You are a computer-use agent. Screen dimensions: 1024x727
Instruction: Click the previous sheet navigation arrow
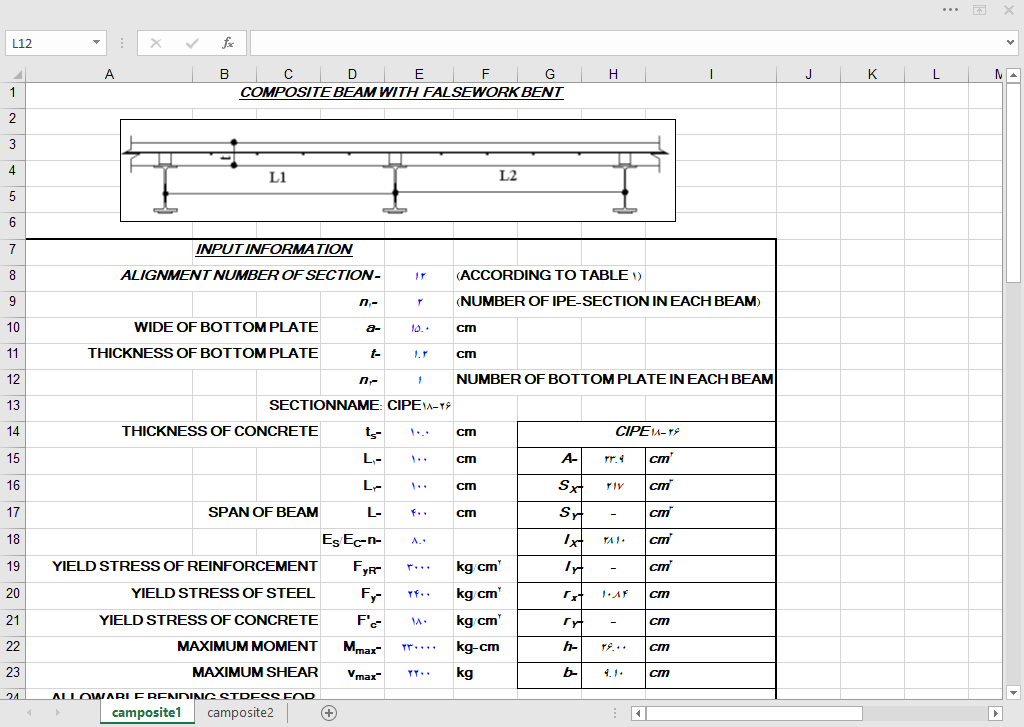pyautogui.click(x=29, y=713)
